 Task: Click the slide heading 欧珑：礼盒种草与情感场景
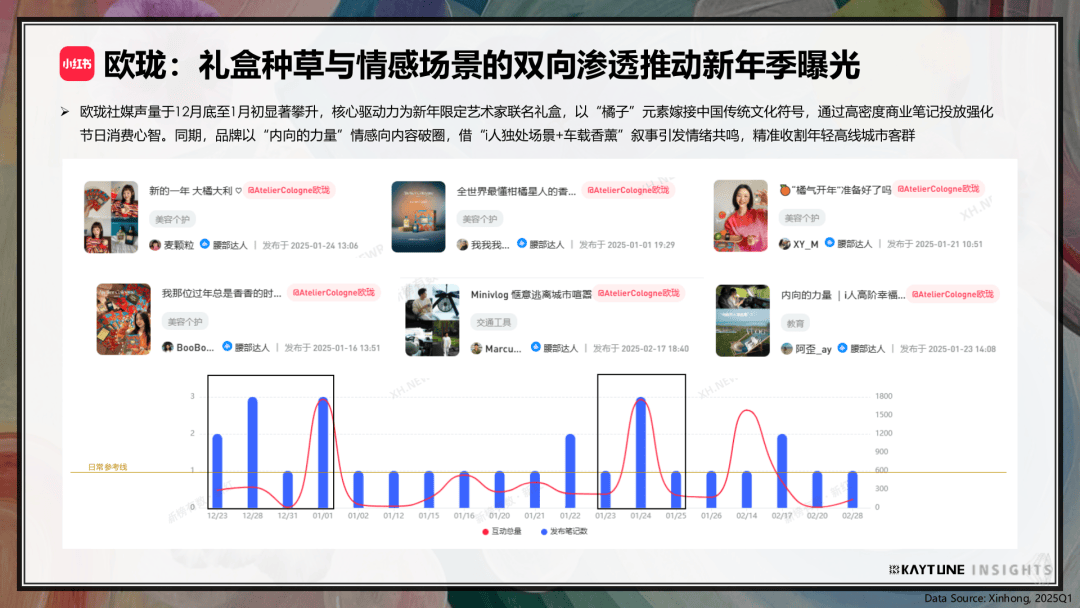click(481, 65)
